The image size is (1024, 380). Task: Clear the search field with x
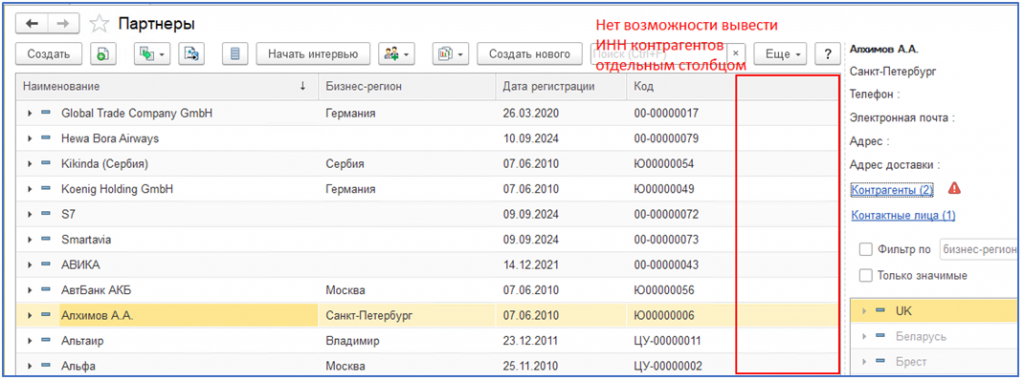click(x=735, y=54)
